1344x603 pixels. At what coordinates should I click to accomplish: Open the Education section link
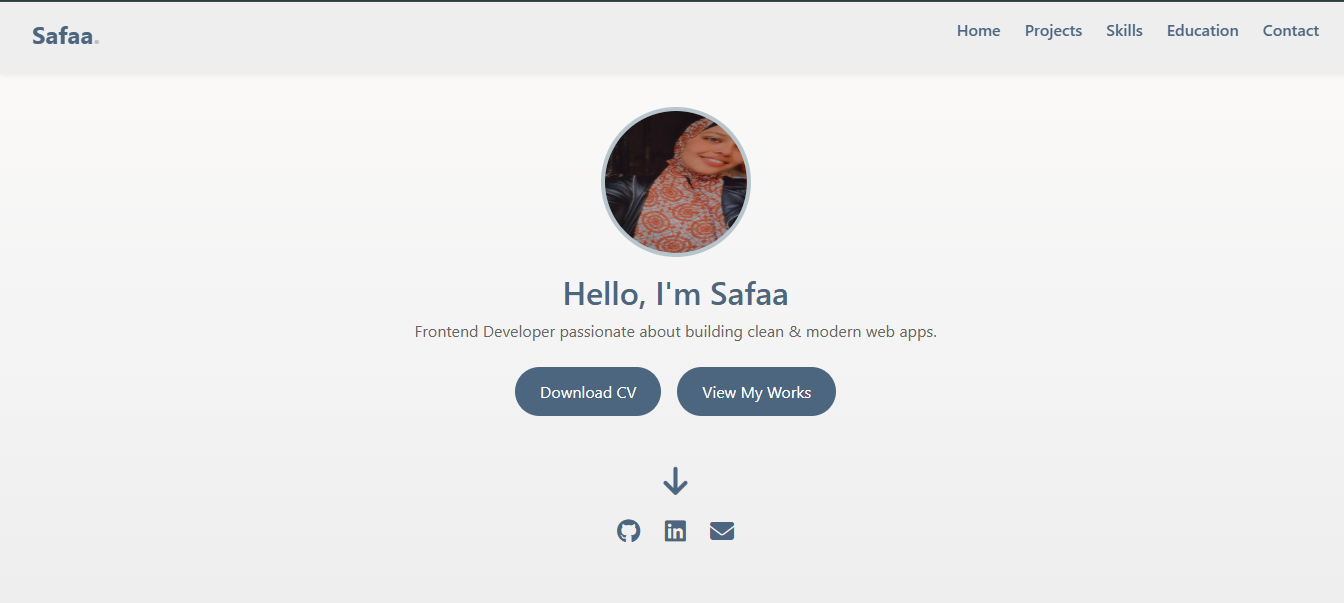point(1202,30)
